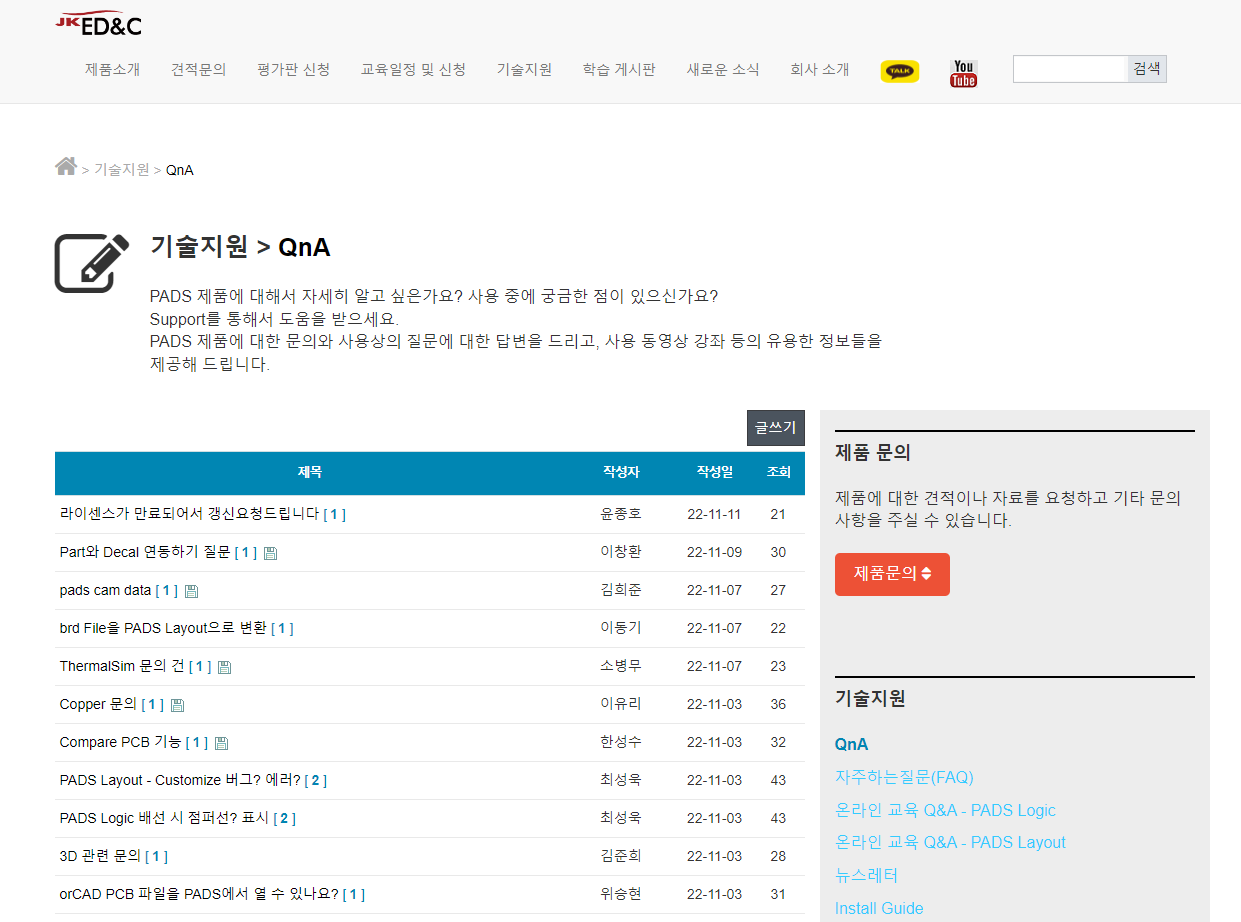This screenshot has height=922, width=1241.
Task: Click the 글쓰기 write button
Action: click(776, 428)
